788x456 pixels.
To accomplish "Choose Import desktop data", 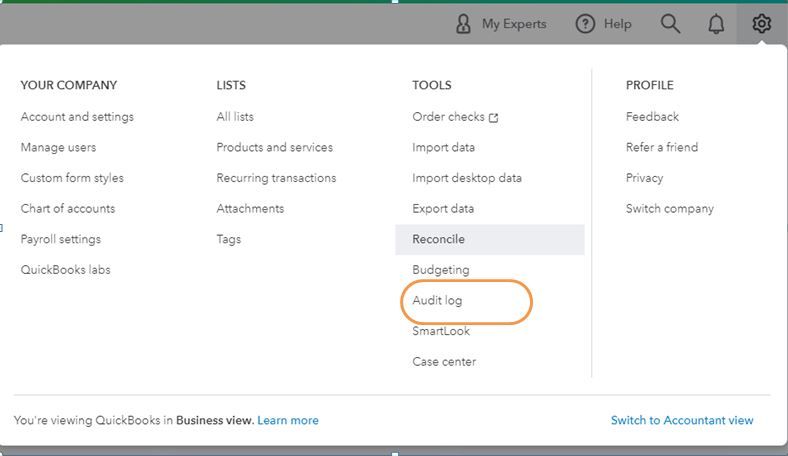I will point(467,178).
